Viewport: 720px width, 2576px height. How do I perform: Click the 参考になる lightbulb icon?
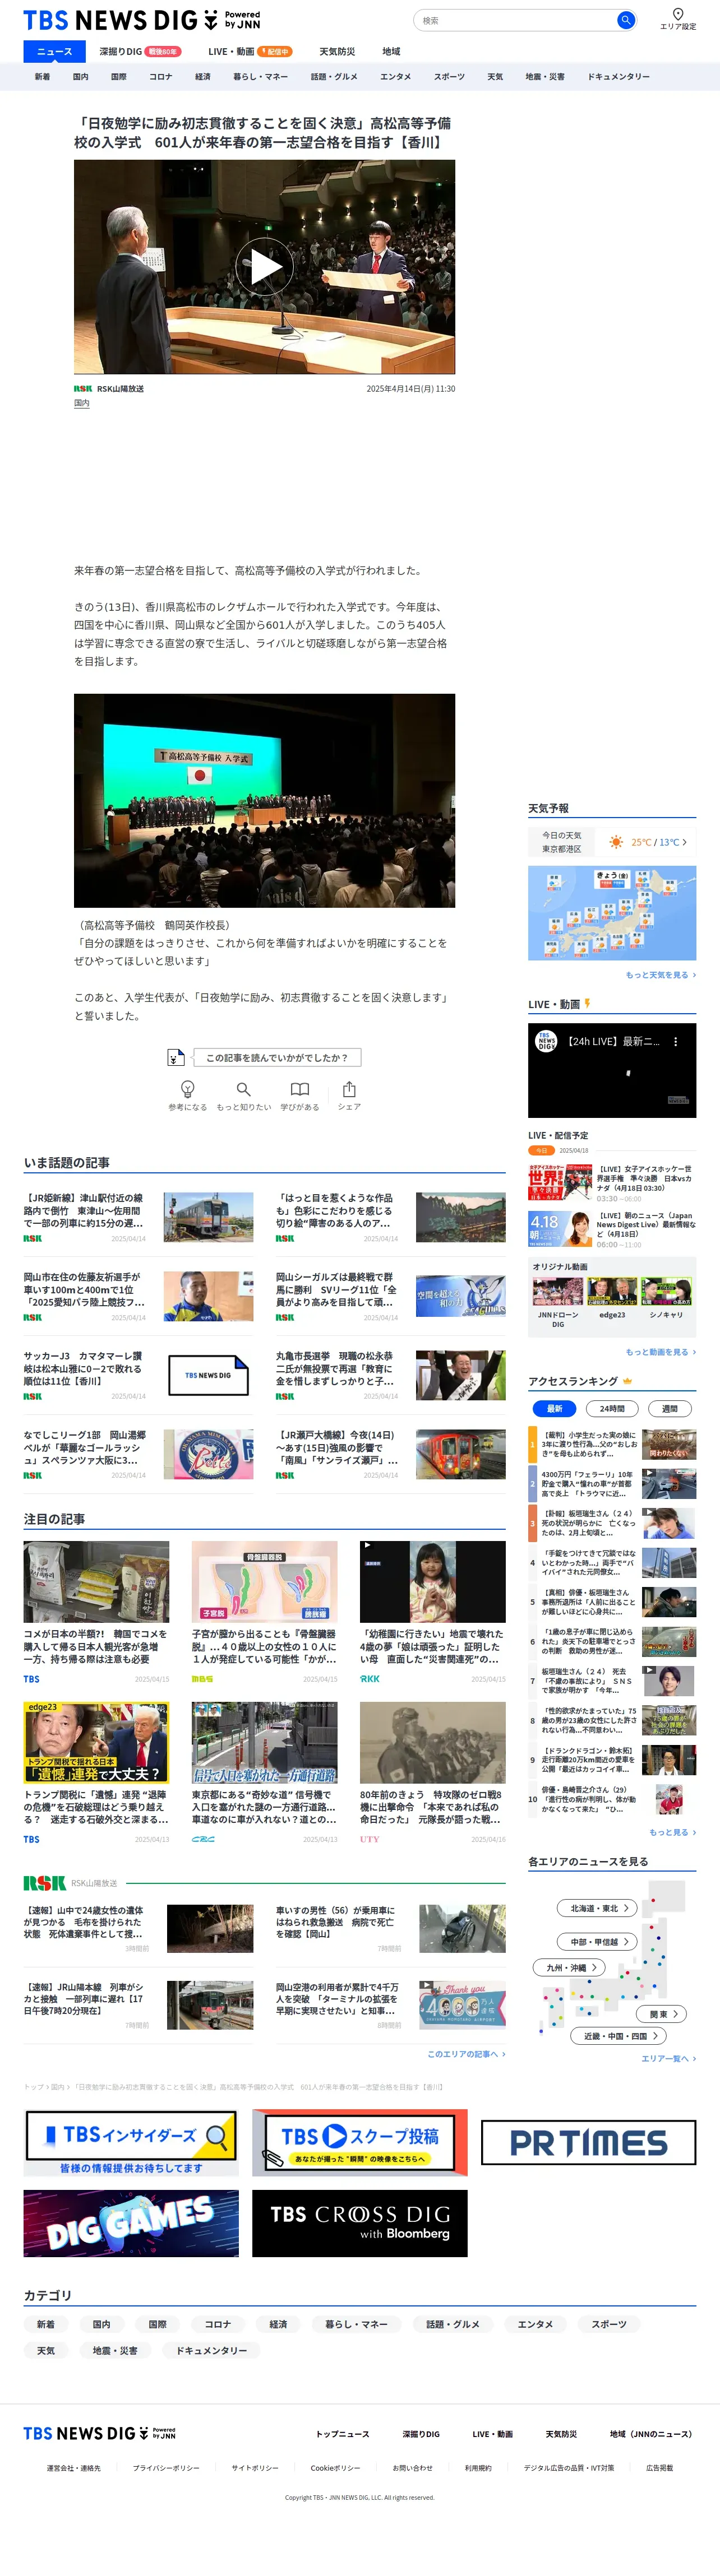tap(187, 1089)
